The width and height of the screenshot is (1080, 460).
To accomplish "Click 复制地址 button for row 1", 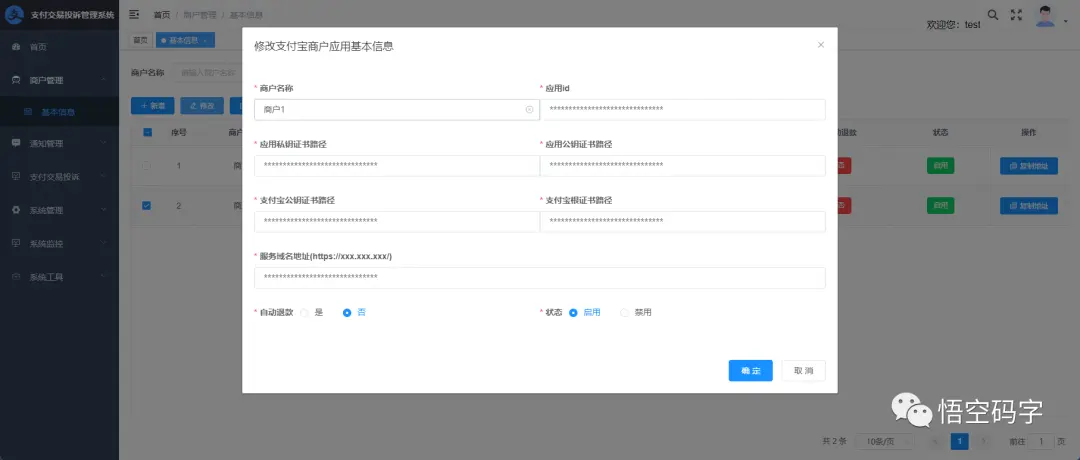I will (1028, 166).
